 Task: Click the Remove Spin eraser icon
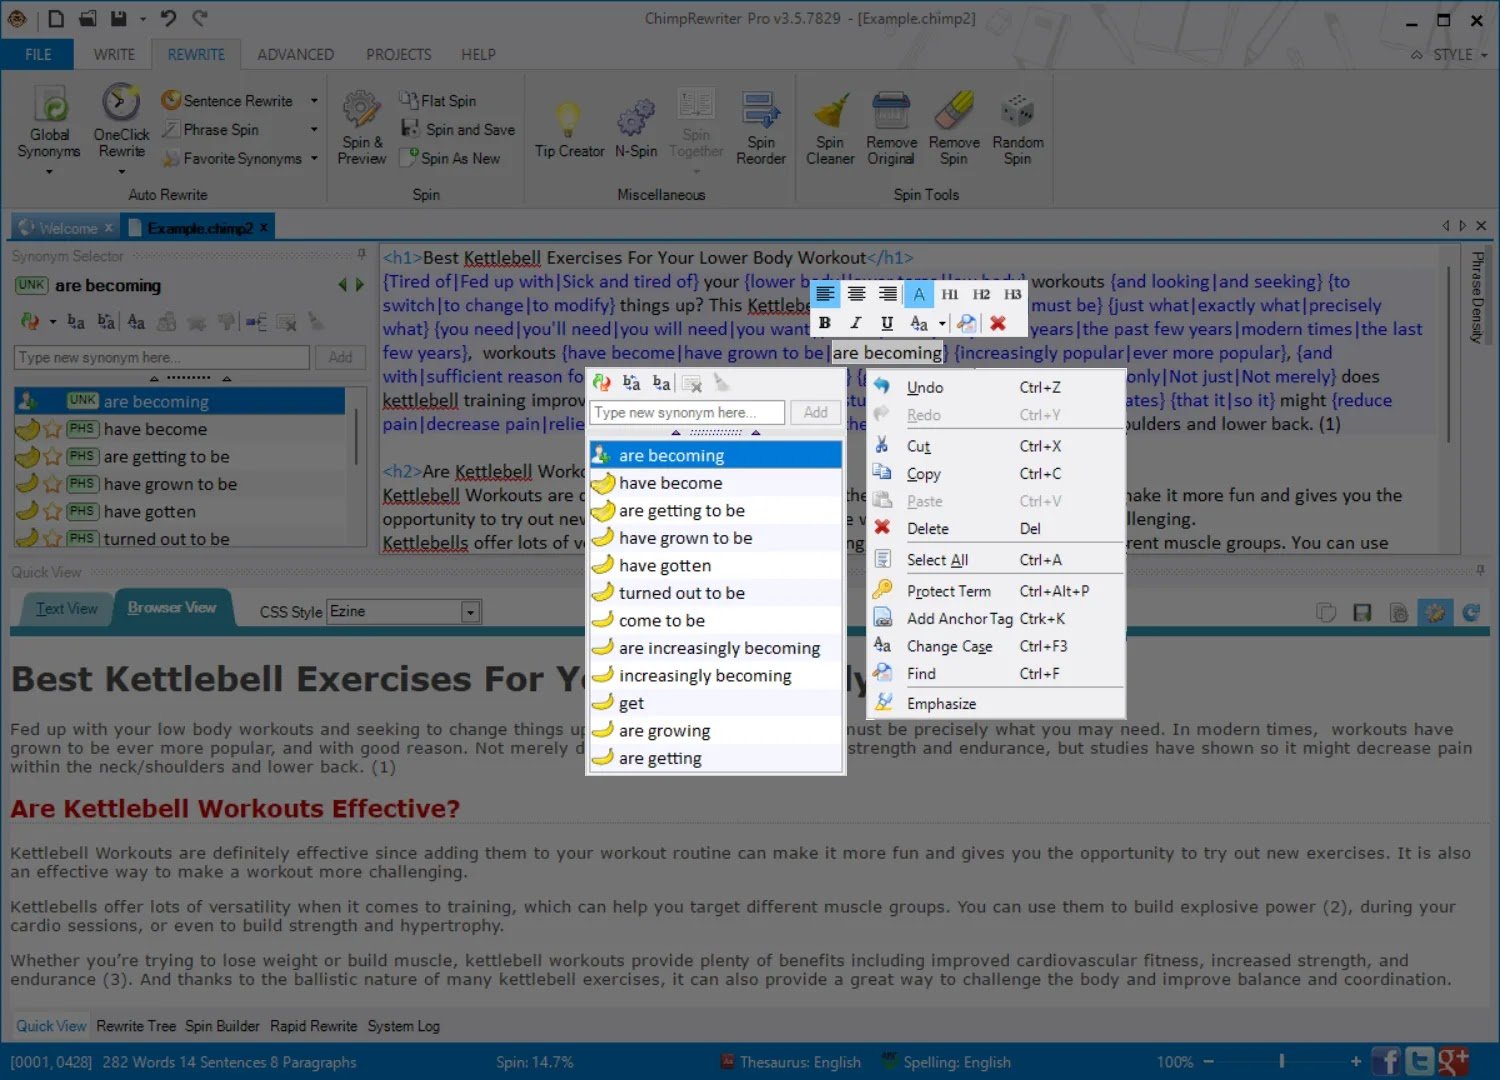pos(954,112)
